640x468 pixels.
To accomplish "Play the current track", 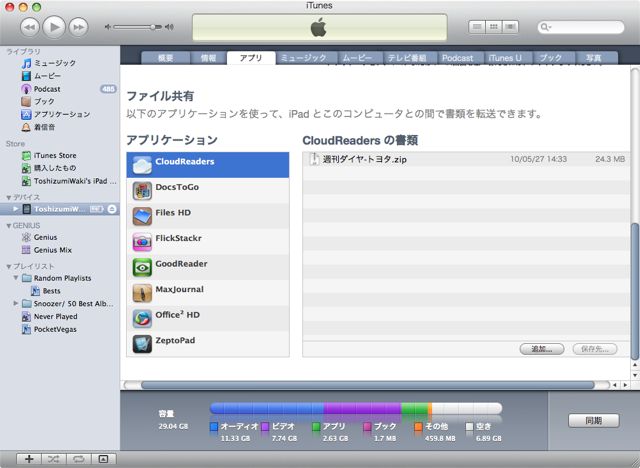I will point(54,27).
